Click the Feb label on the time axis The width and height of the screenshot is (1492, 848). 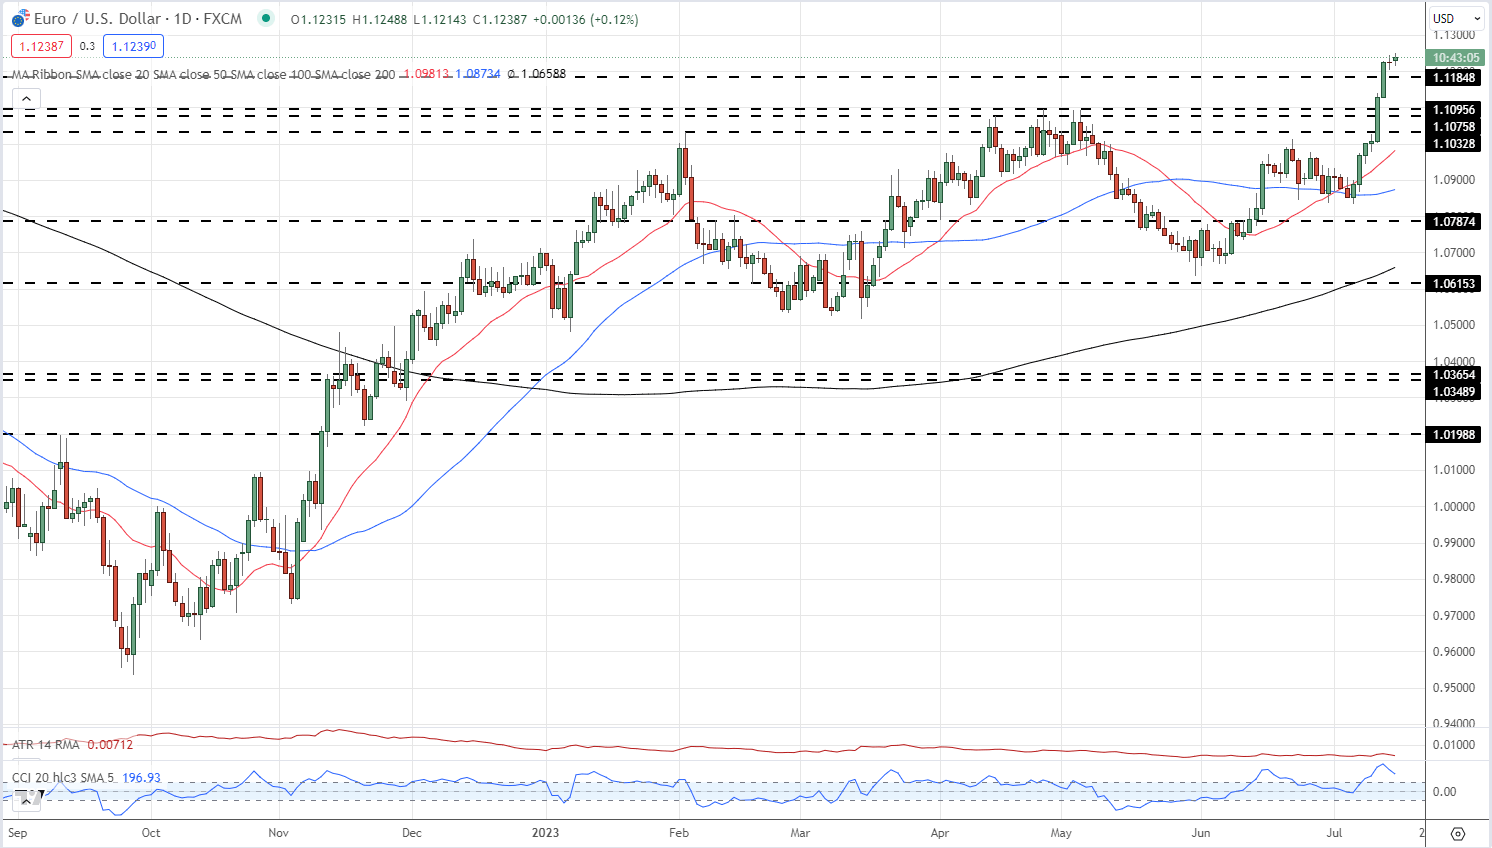678,832
